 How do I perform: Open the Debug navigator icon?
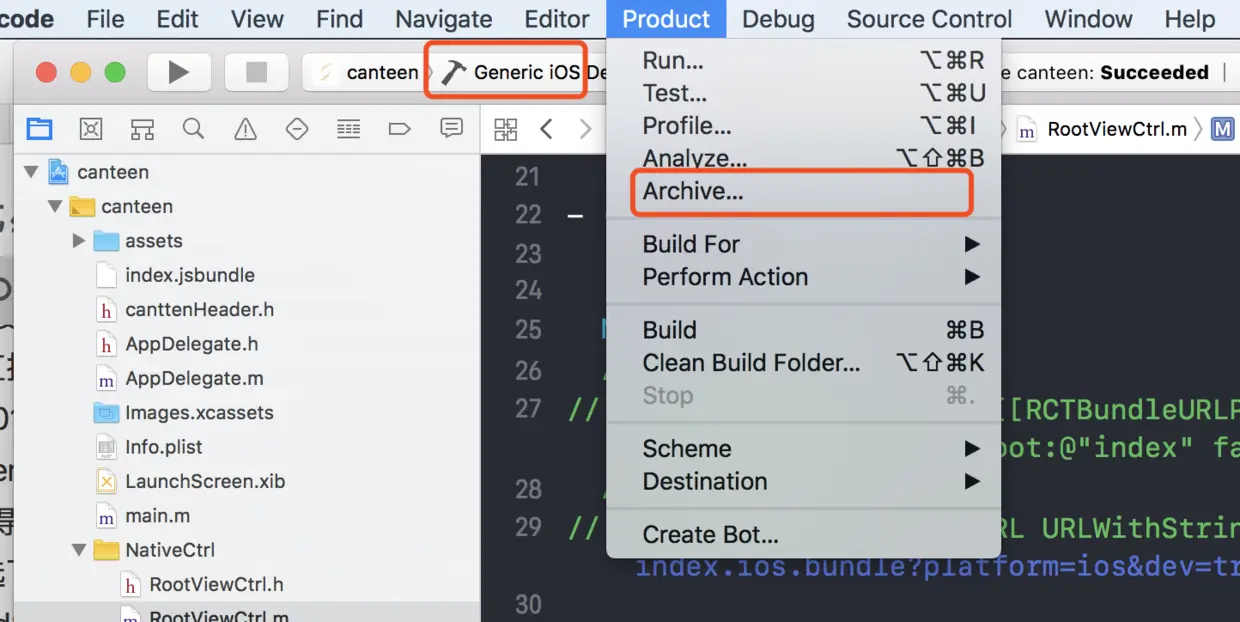[x=348, y=129]
